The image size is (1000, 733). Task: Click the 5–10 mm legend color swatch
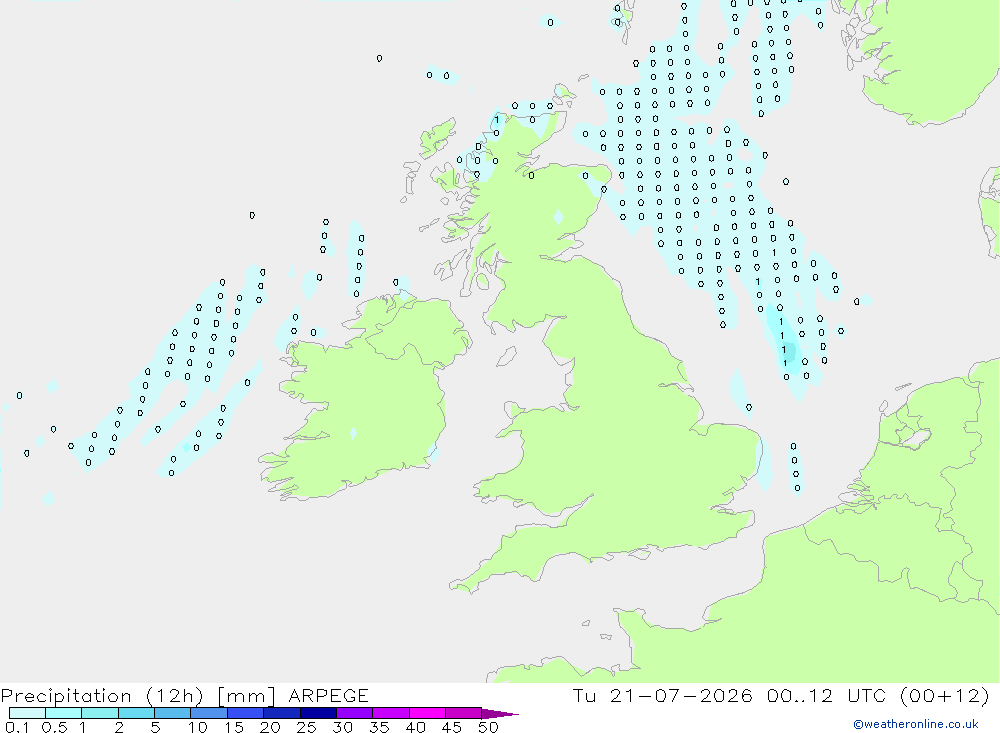coord(173,713)
